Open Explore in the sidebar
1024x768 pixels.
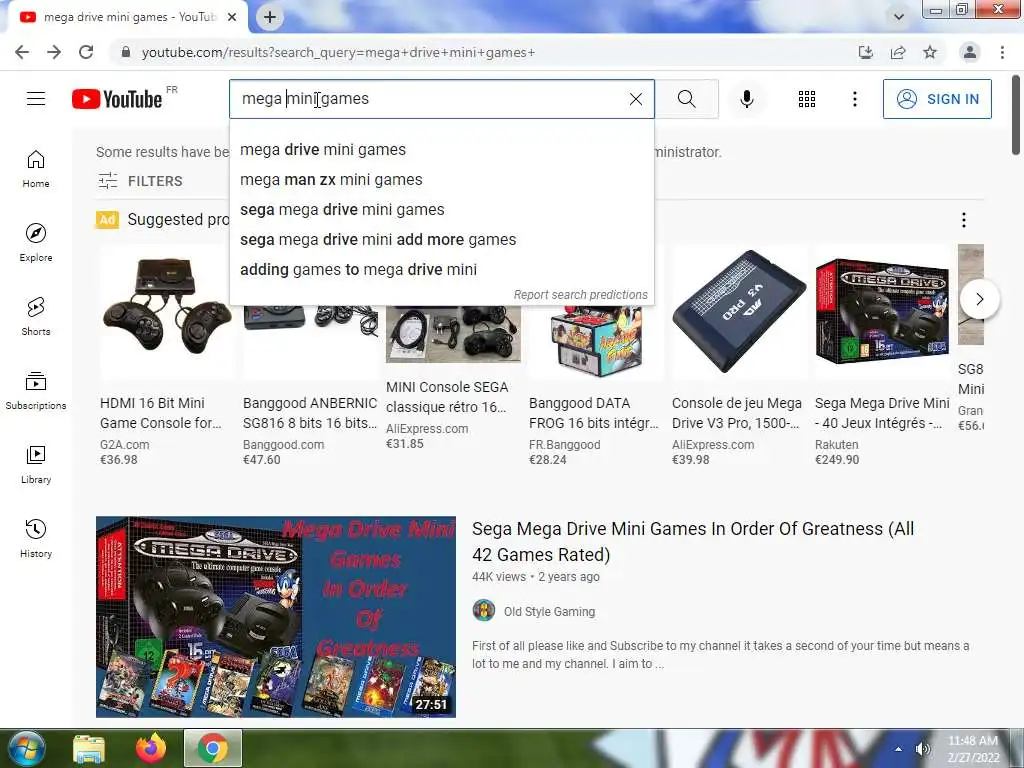(x=36, y=243)
